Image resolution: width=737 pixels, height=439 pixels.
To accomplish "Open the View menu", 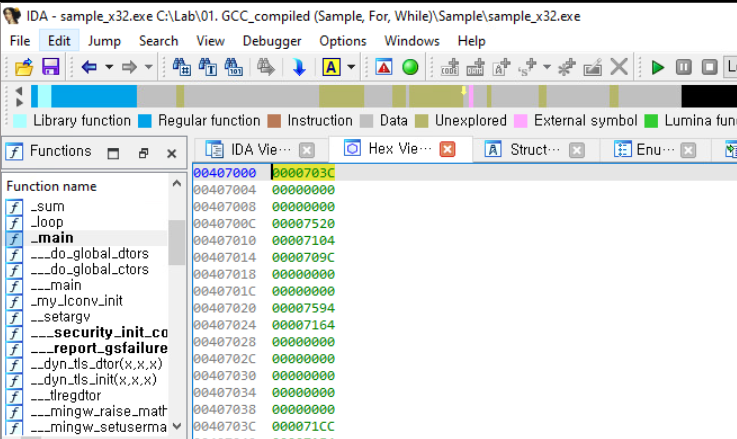I will [210, 41].
